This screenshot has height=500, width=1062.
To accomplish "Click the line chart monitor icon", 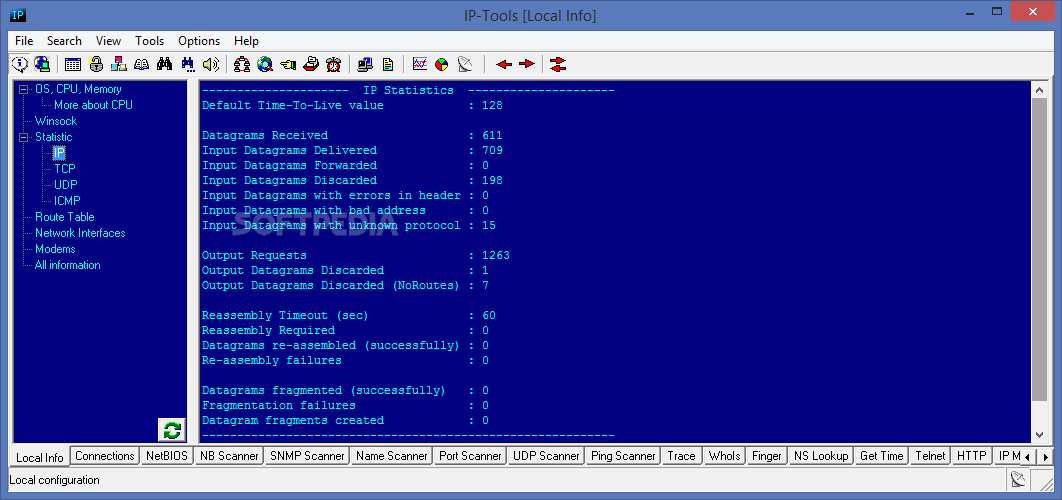I will click(420, 64).
